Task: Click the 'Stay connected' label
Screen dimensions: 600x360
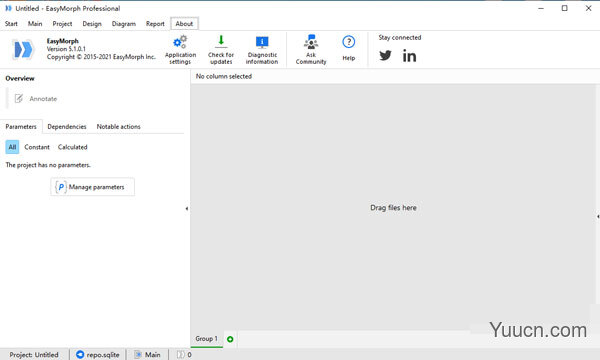Action: point(399,37)
